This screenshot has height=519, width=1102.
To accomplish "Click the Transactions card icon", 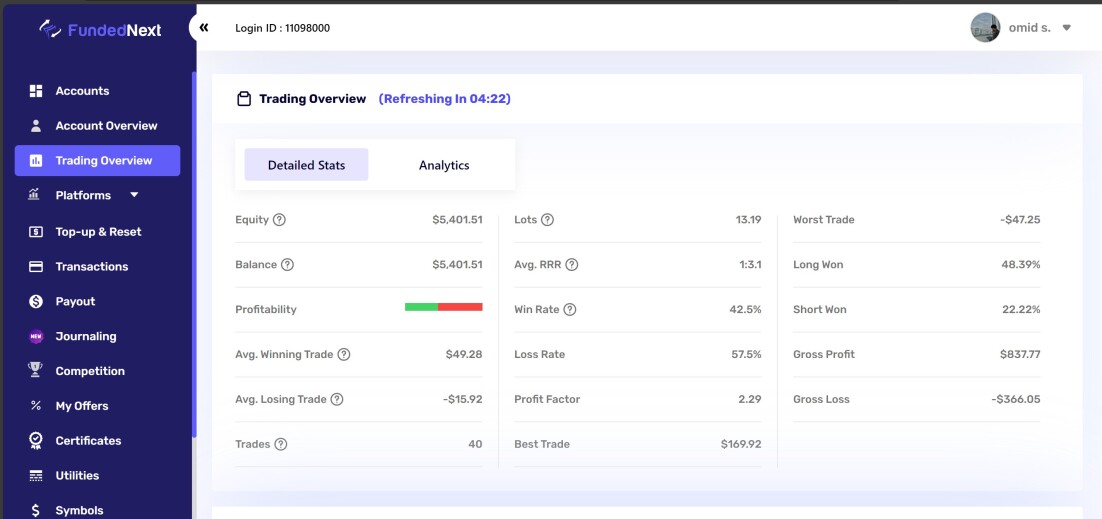I will (x=36, y=267).
